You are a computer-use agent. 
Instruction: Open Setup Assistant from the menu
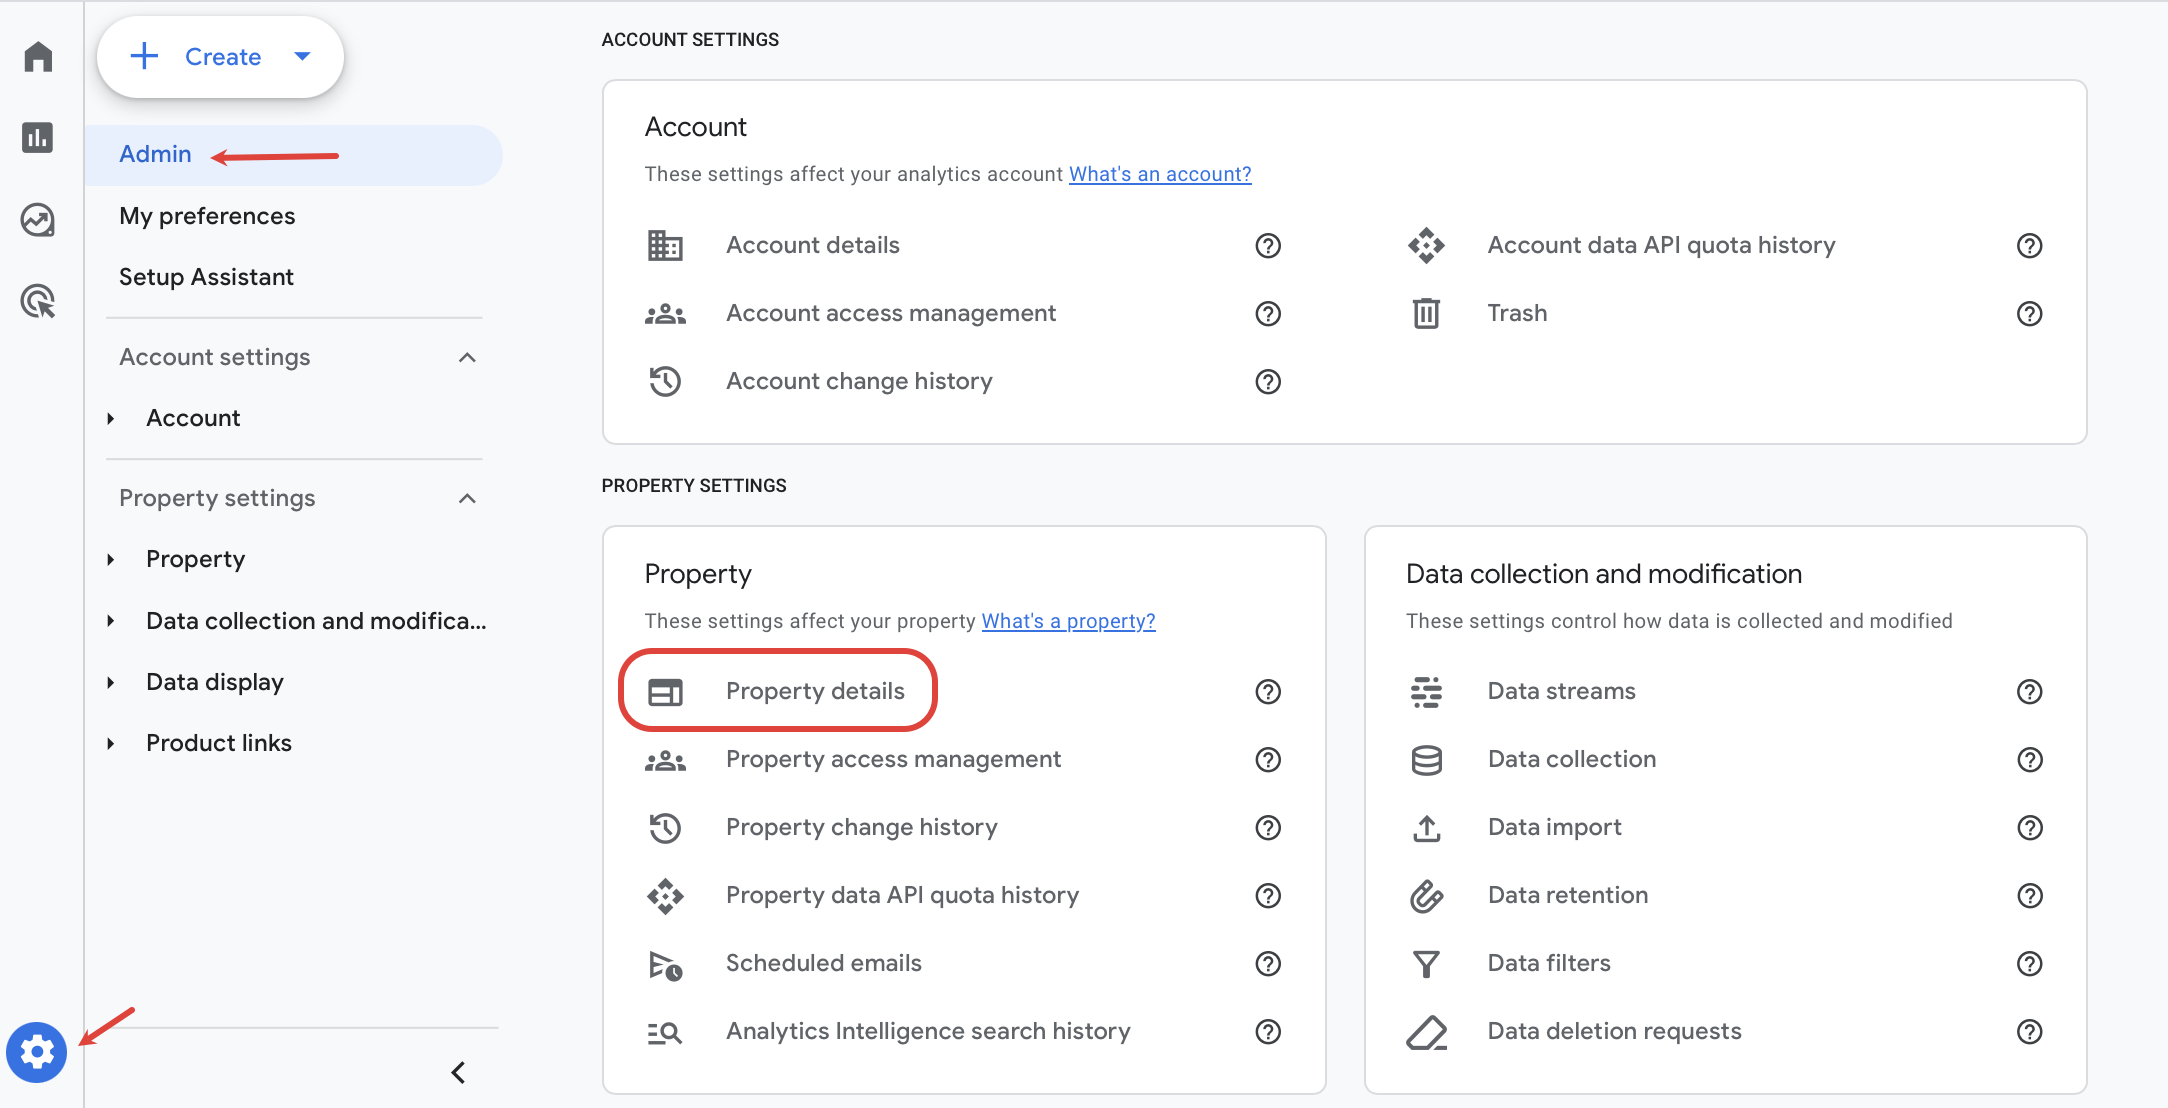point(206,277)
